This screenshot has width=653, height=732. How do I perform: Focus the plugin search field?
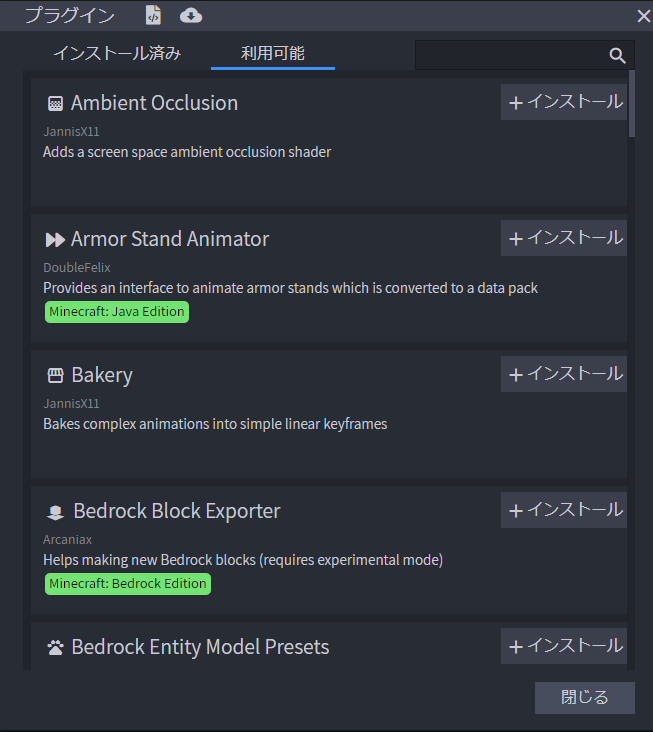(510, 56)
